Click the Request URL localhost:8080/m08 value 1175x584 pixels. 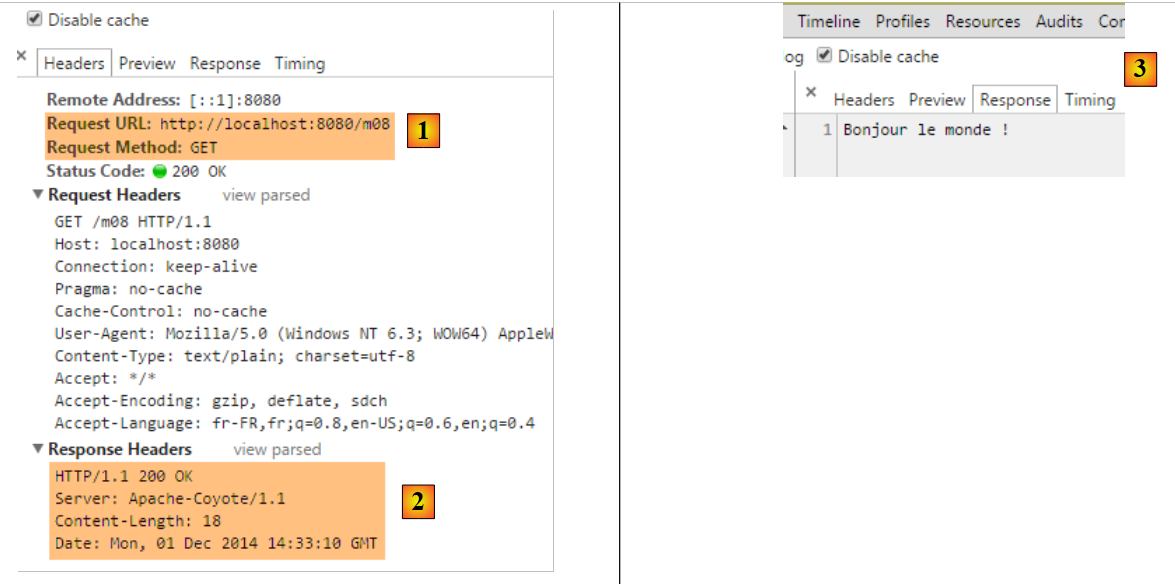[x=275, y=125]
